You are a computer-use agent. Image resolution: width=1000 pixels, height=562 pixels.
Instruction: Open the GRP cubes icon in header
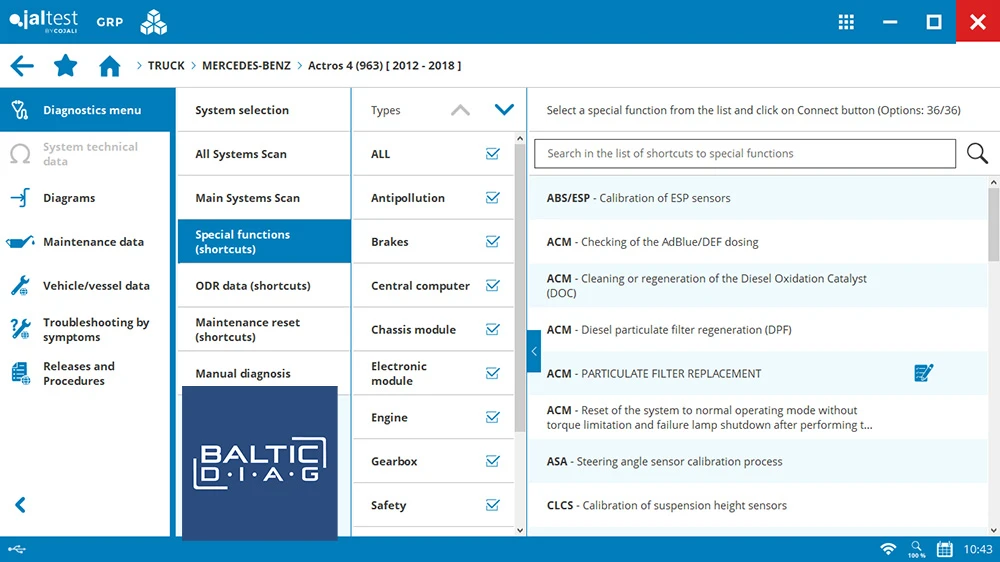[154, 22]
